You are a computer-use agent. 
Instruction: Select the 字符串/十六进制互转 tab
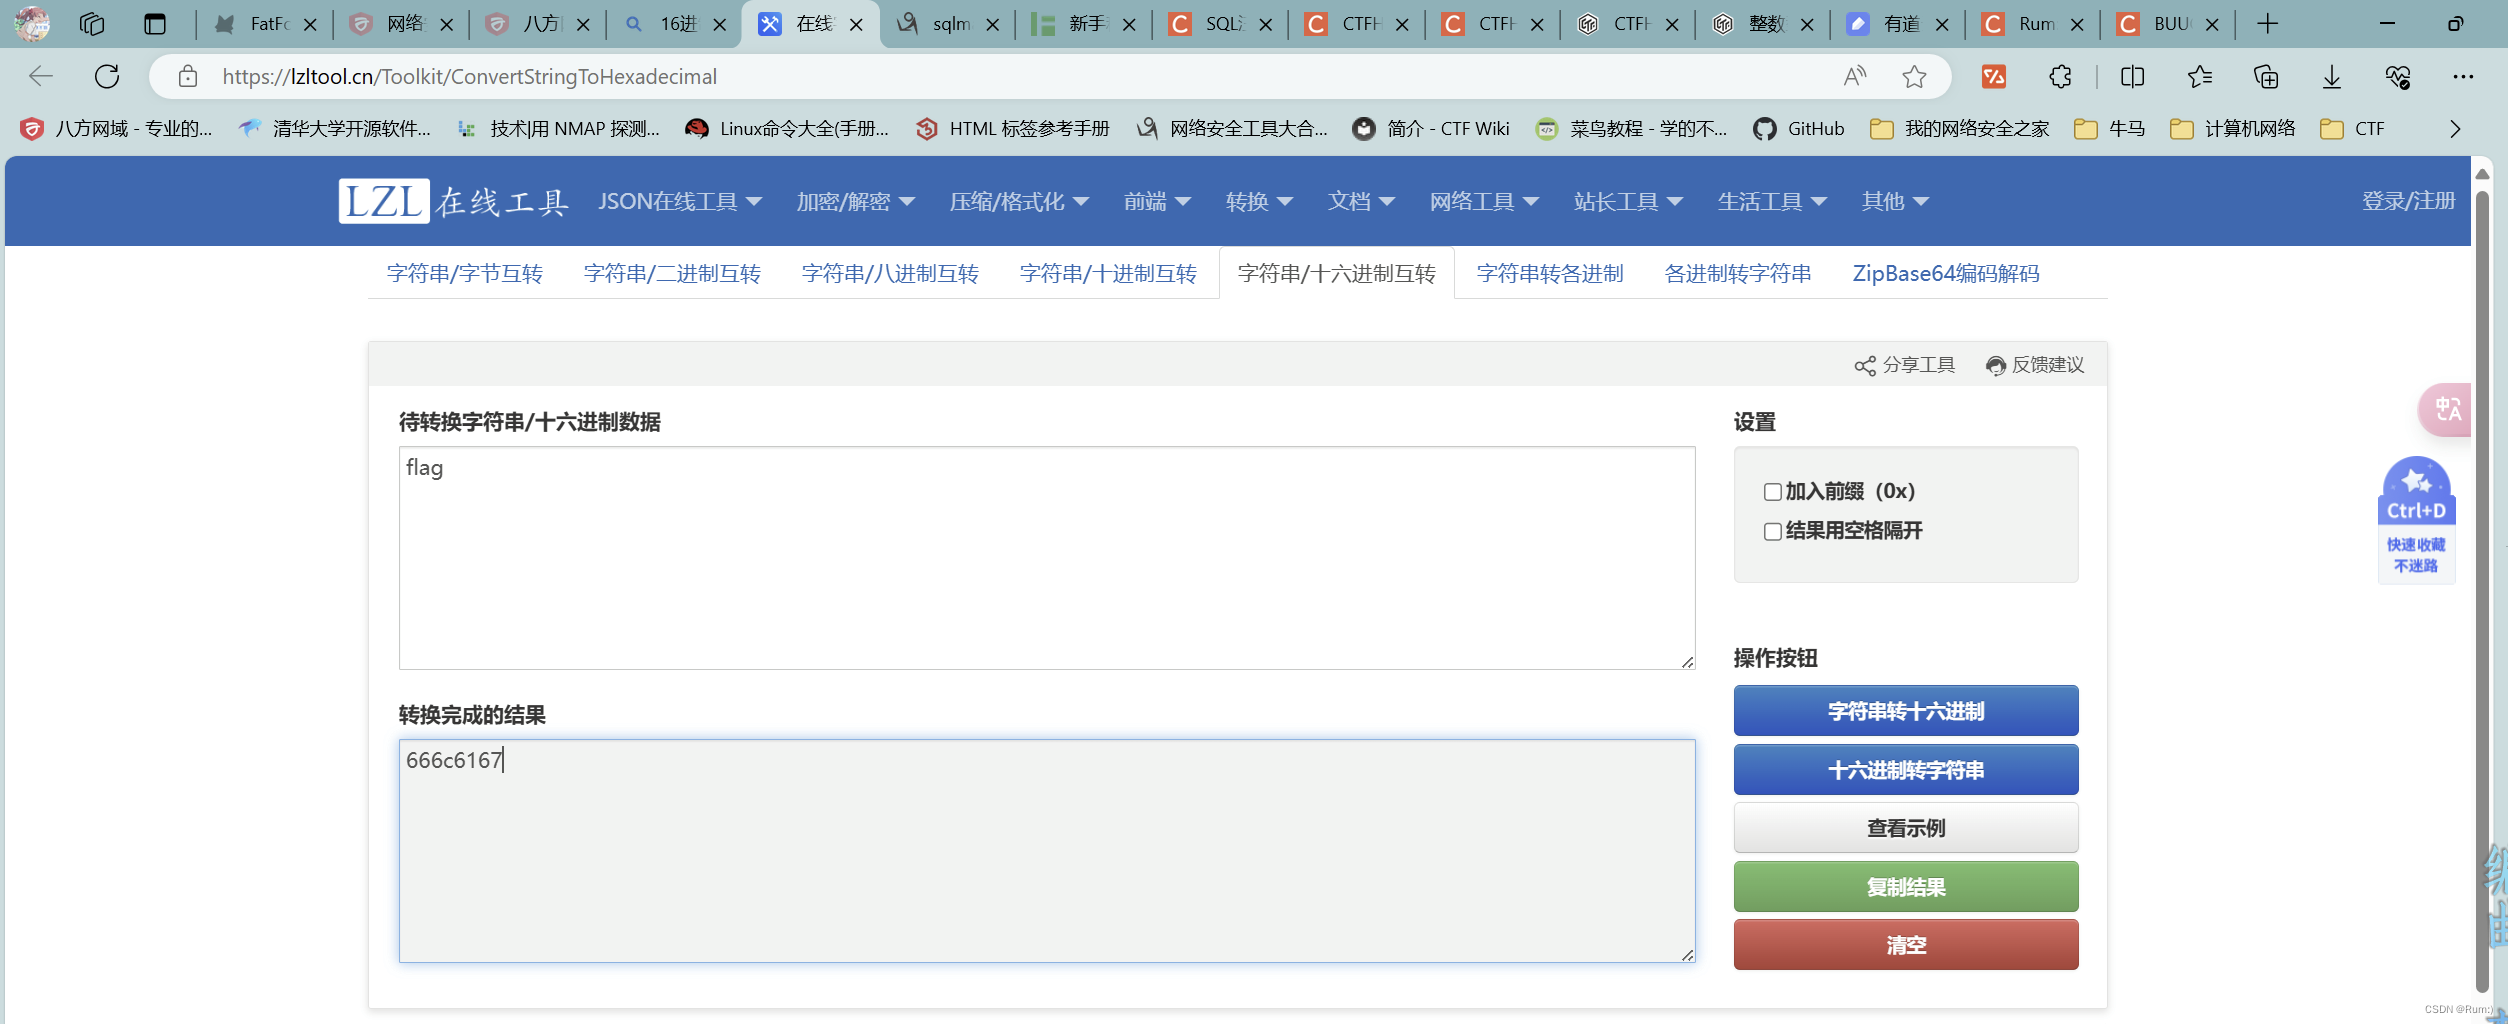click(1337, 273)
